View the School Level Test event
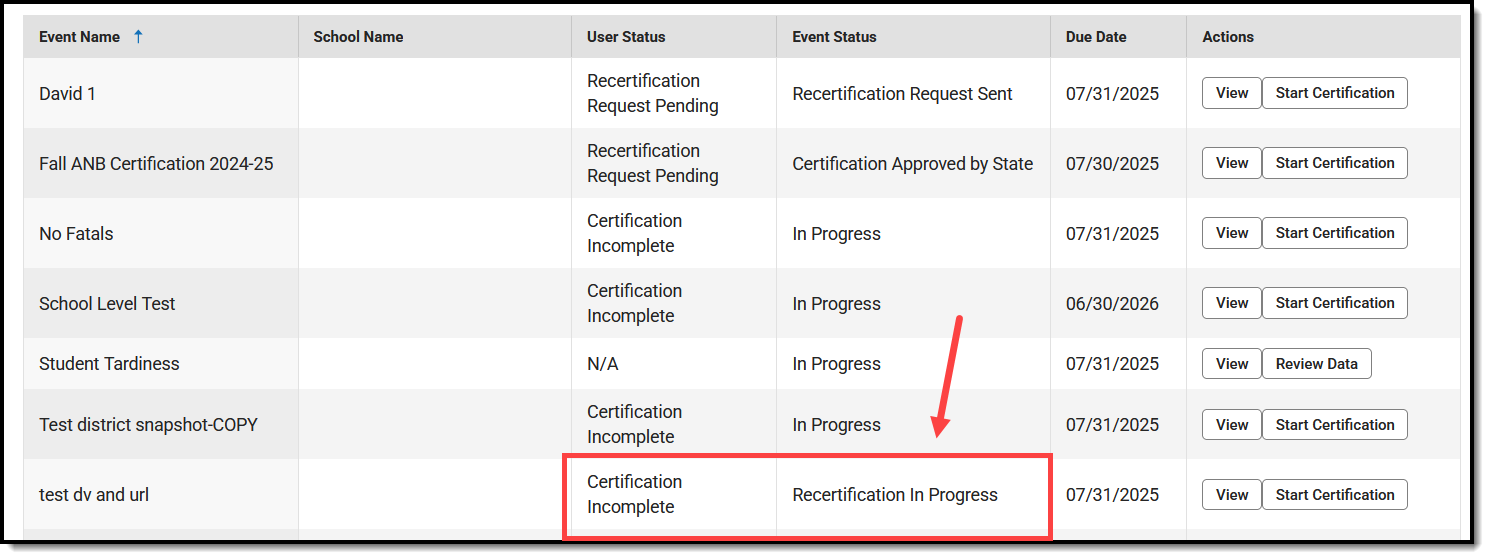 pos(1232,303)
